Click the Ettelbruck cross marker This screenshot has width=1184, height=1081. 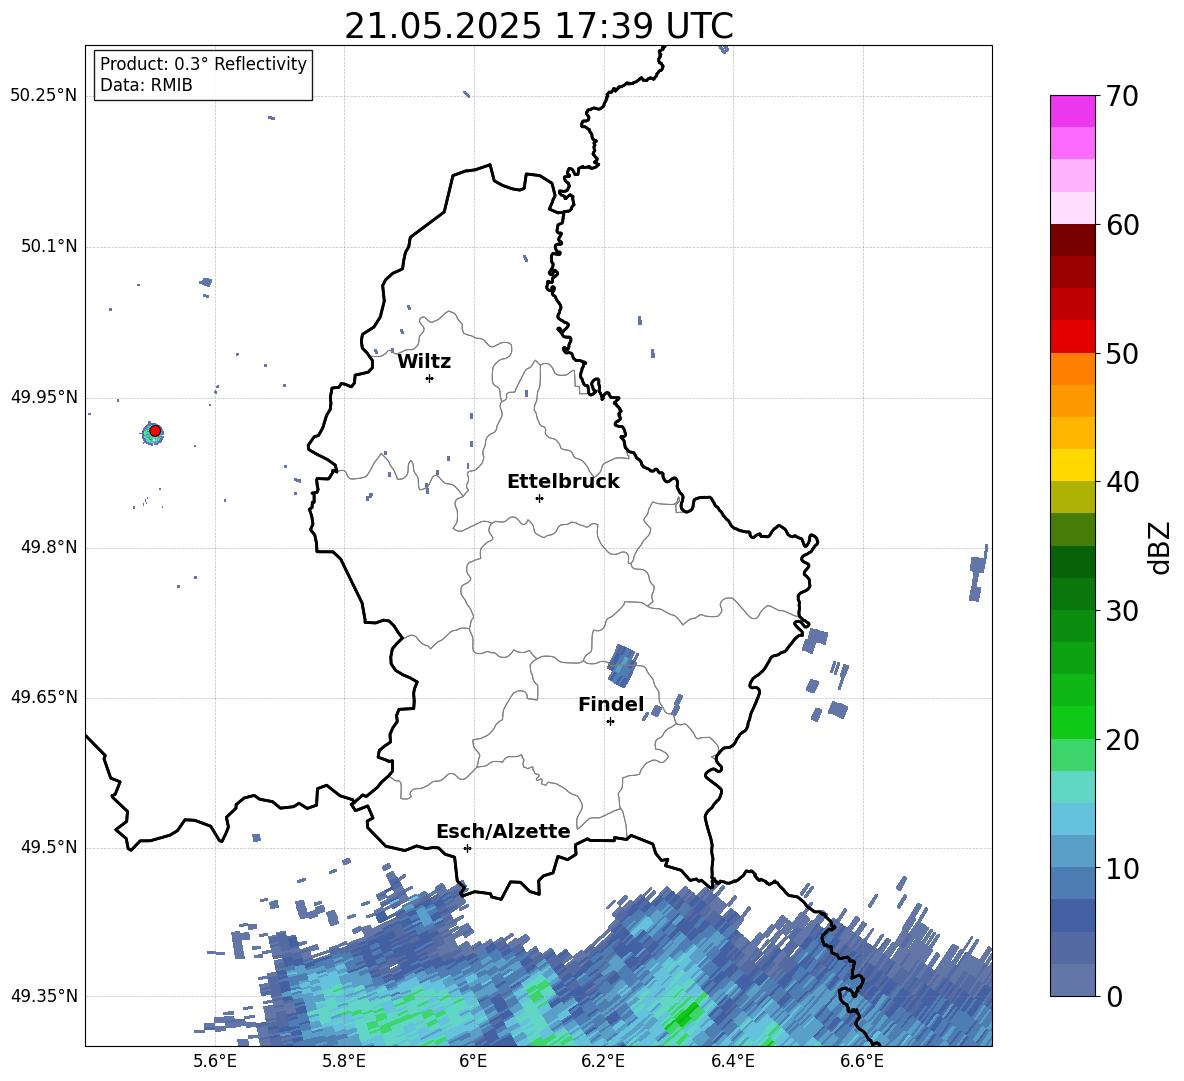539,498
